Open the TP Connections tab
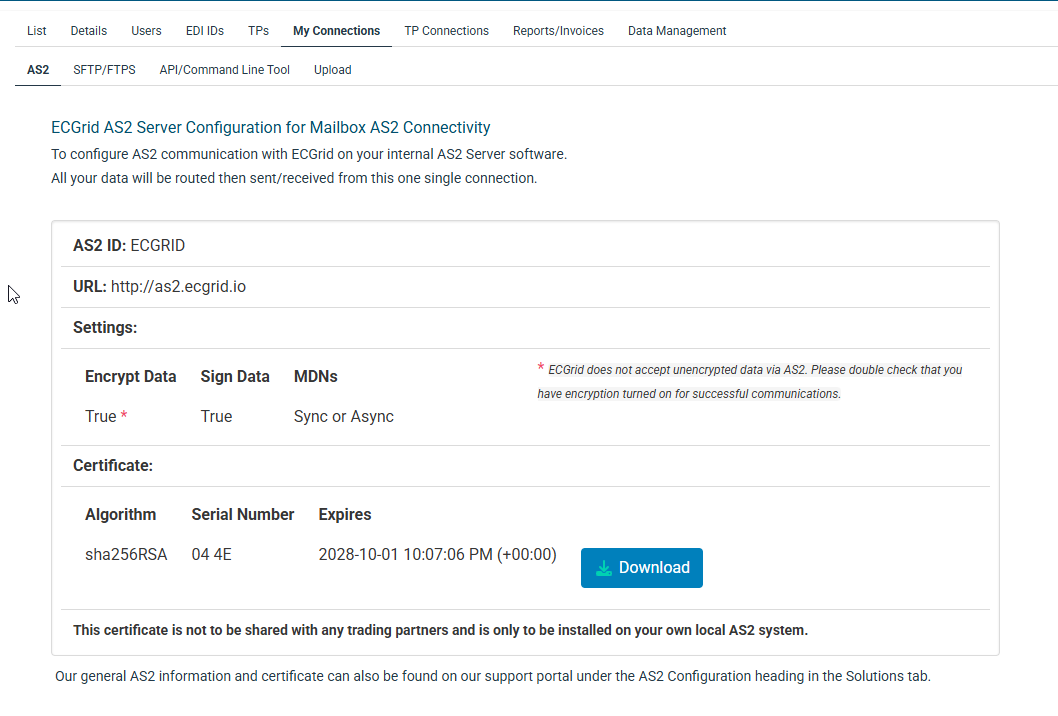The height and width of the screenshot is (716, 1058). (446, 31)
